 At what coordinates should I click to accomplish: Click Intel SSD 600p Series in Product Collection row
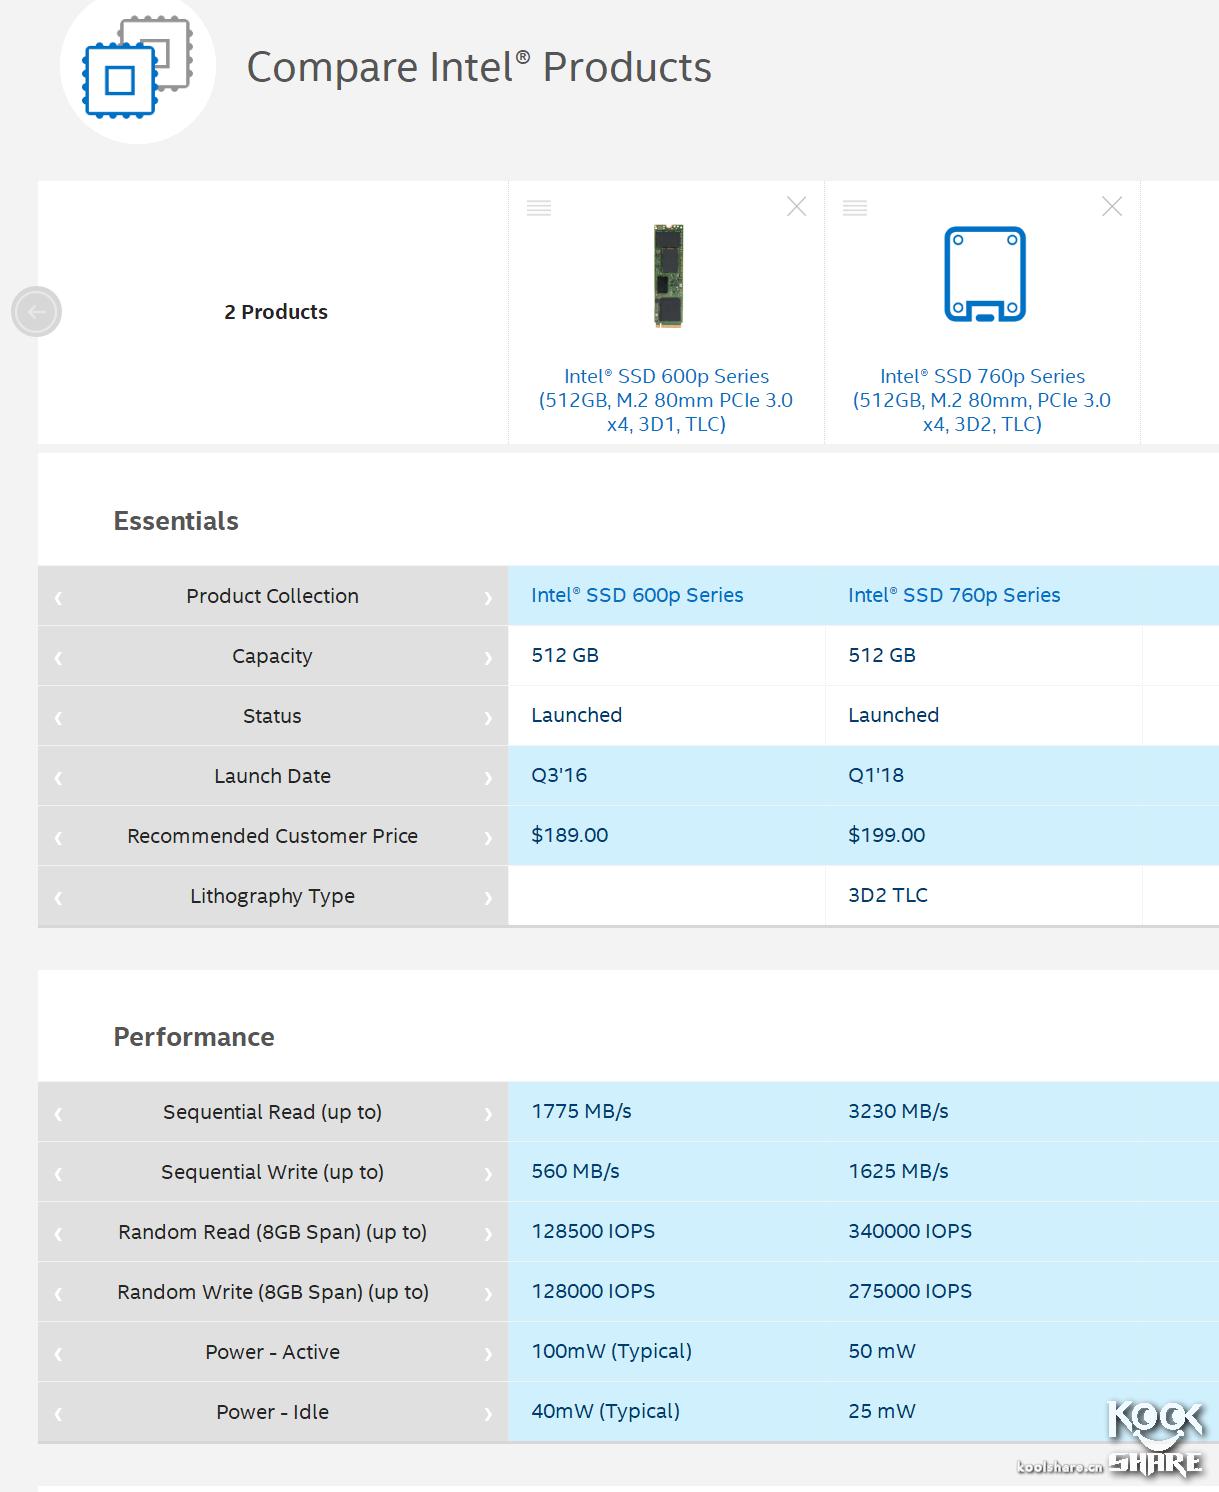point(636,595)
